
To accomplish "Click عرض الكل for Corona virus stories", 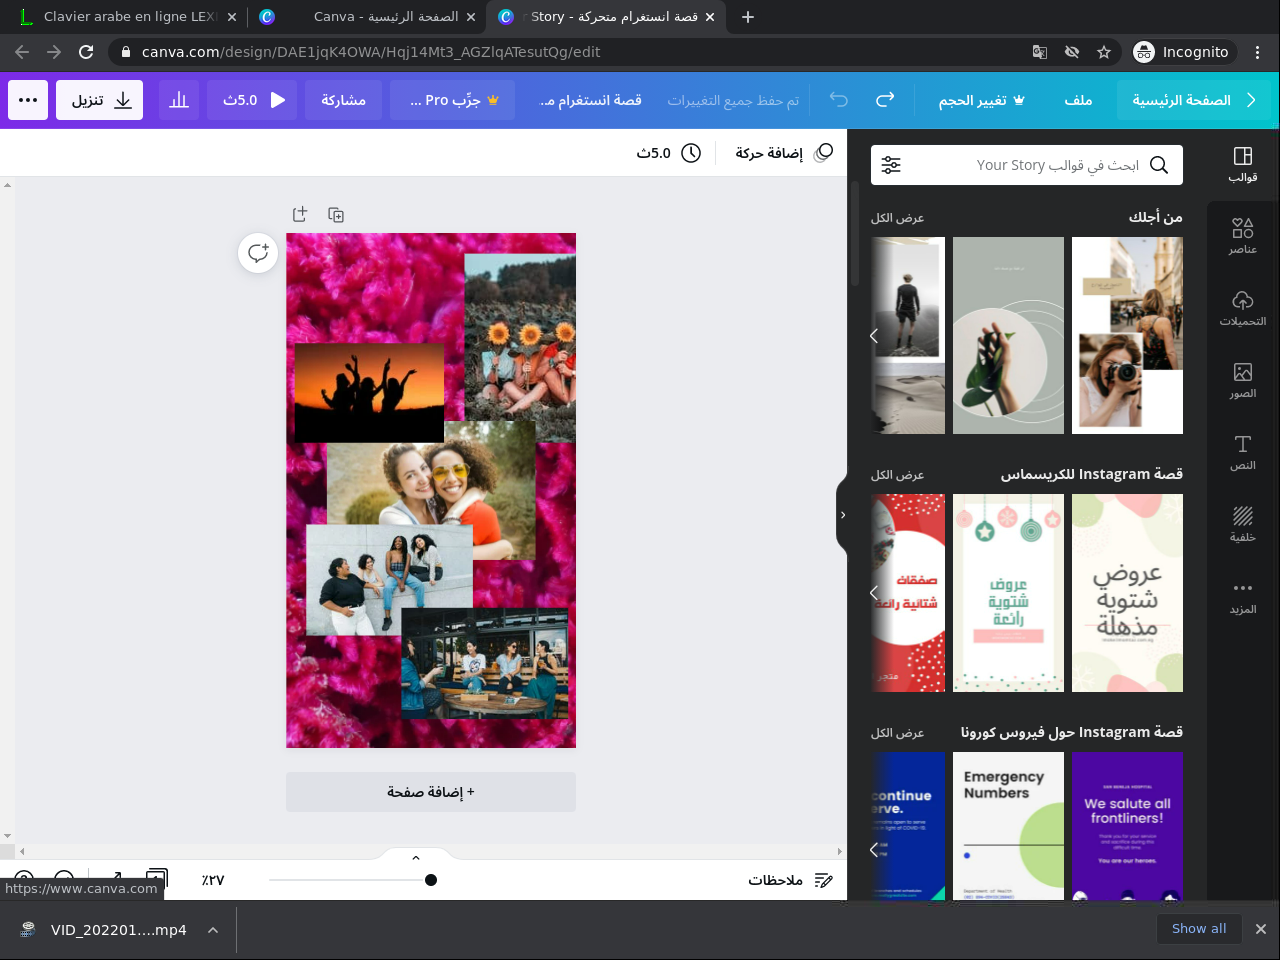I will pos(897,733).
